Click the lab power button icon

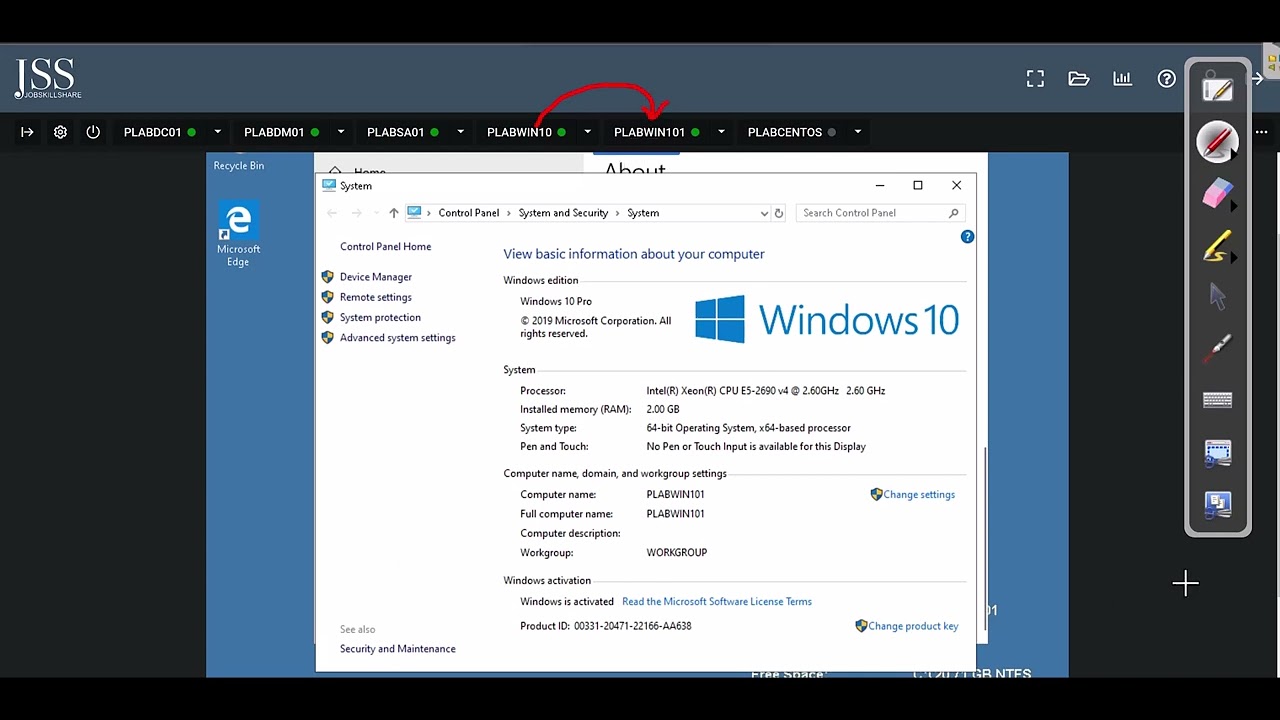(93, 132)
